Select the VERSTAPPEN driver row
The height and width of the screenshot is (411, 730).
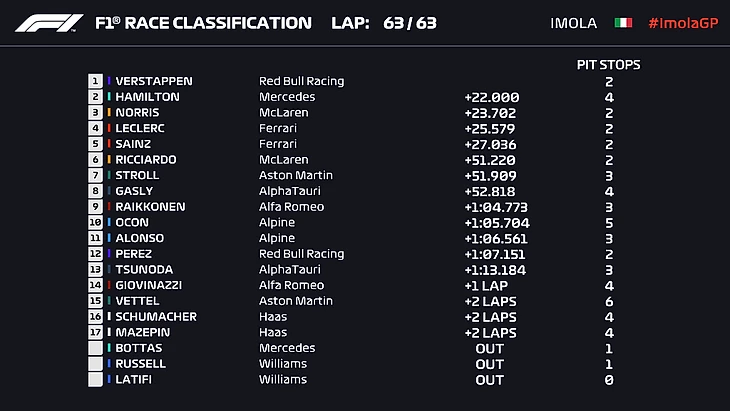[x=154, y=81]
